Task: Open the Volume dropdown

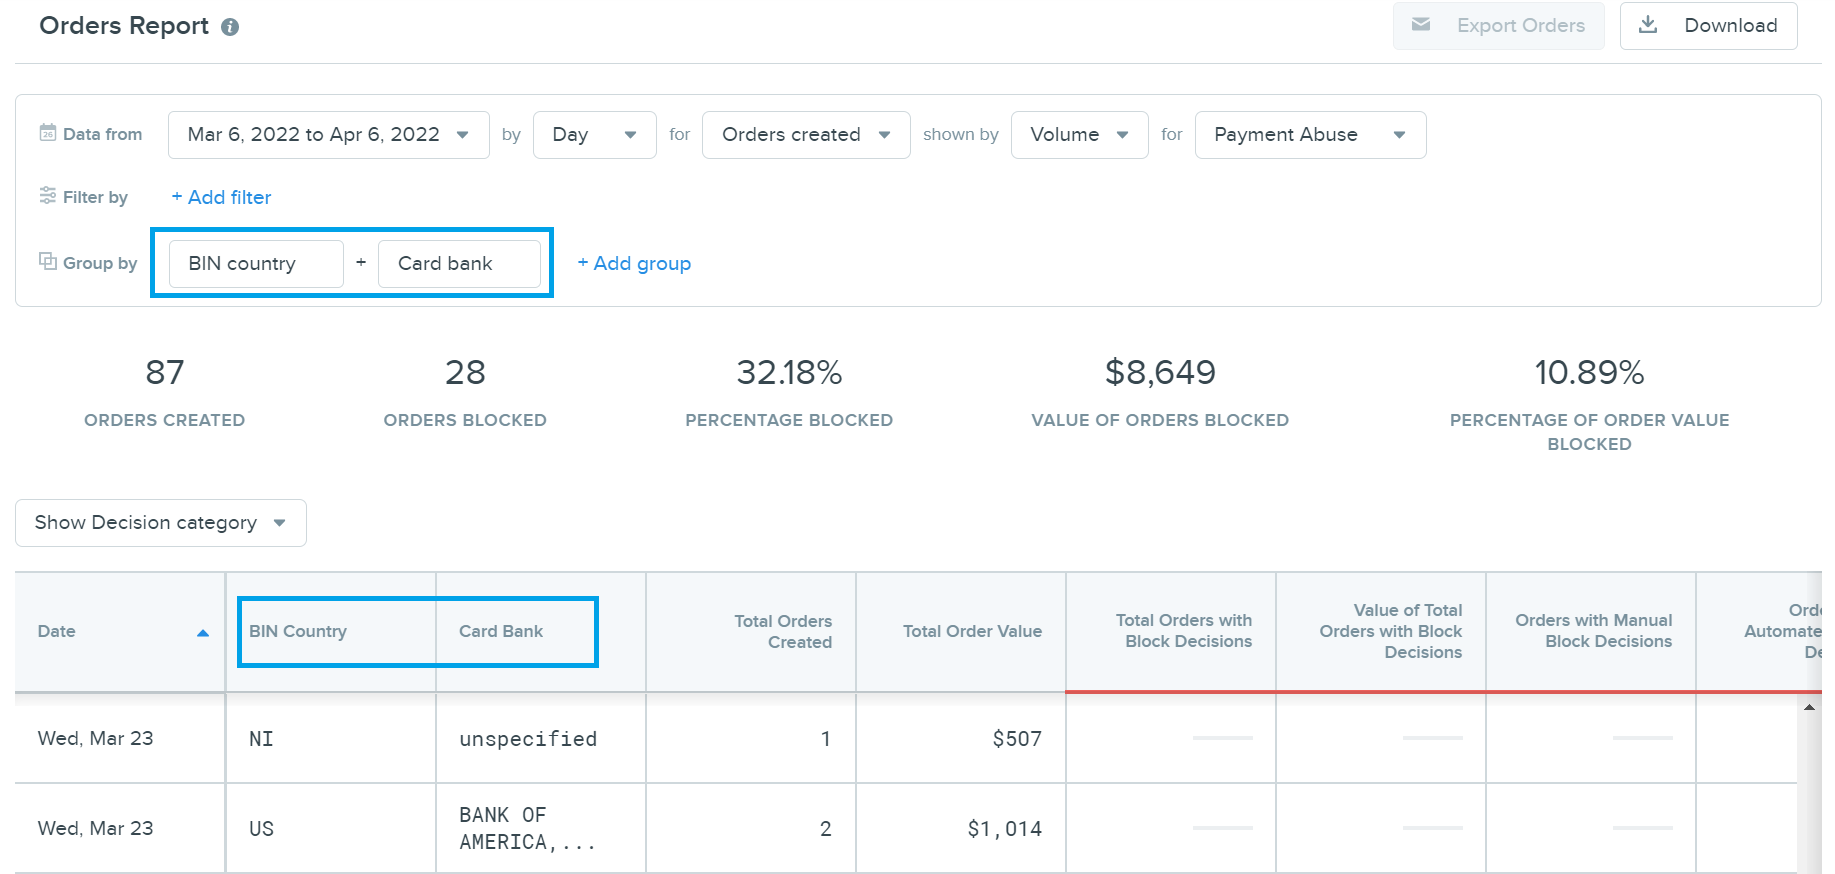Action: click(x=1079, y=135)
